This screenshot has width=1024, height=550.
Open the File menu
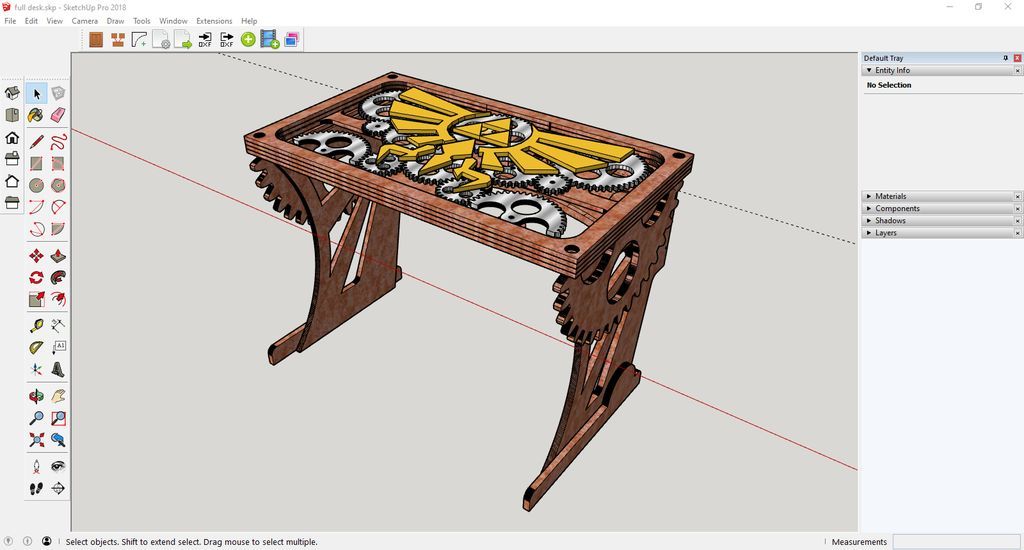10,21
